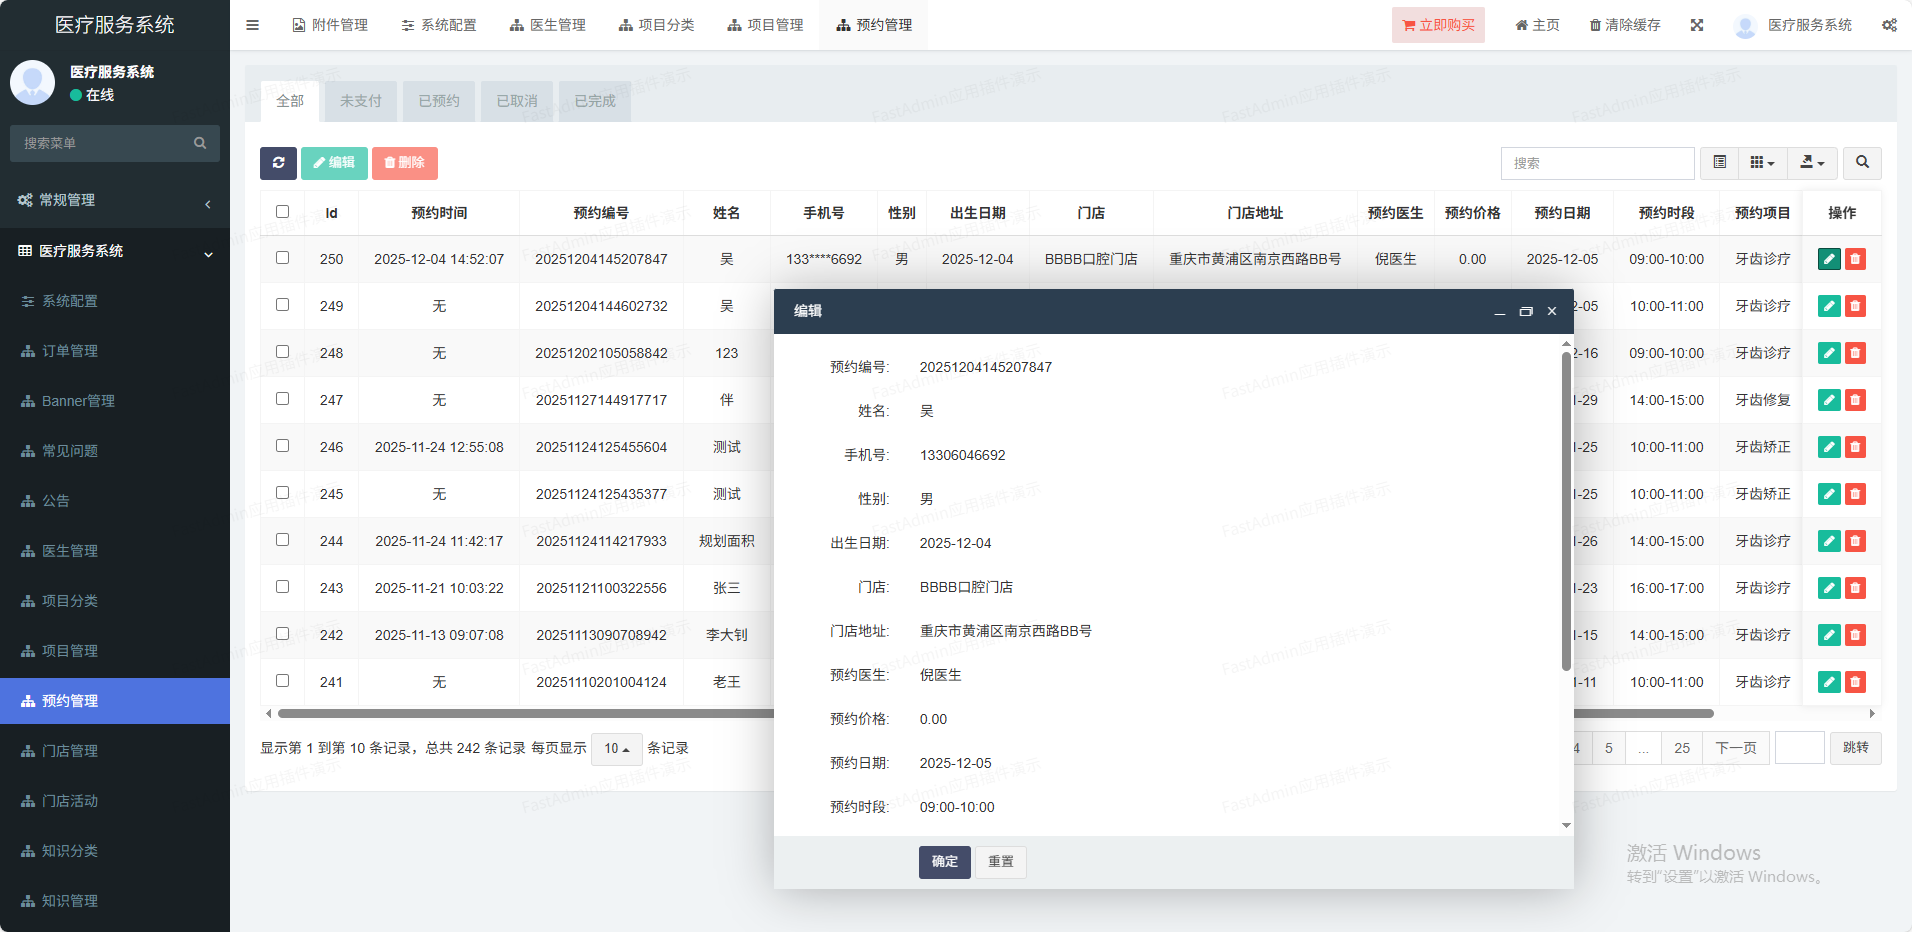Viewport: 1912px width, 932px height.
Task: Open the column visibility dropdown
Action: click(x=1762, y=163)
